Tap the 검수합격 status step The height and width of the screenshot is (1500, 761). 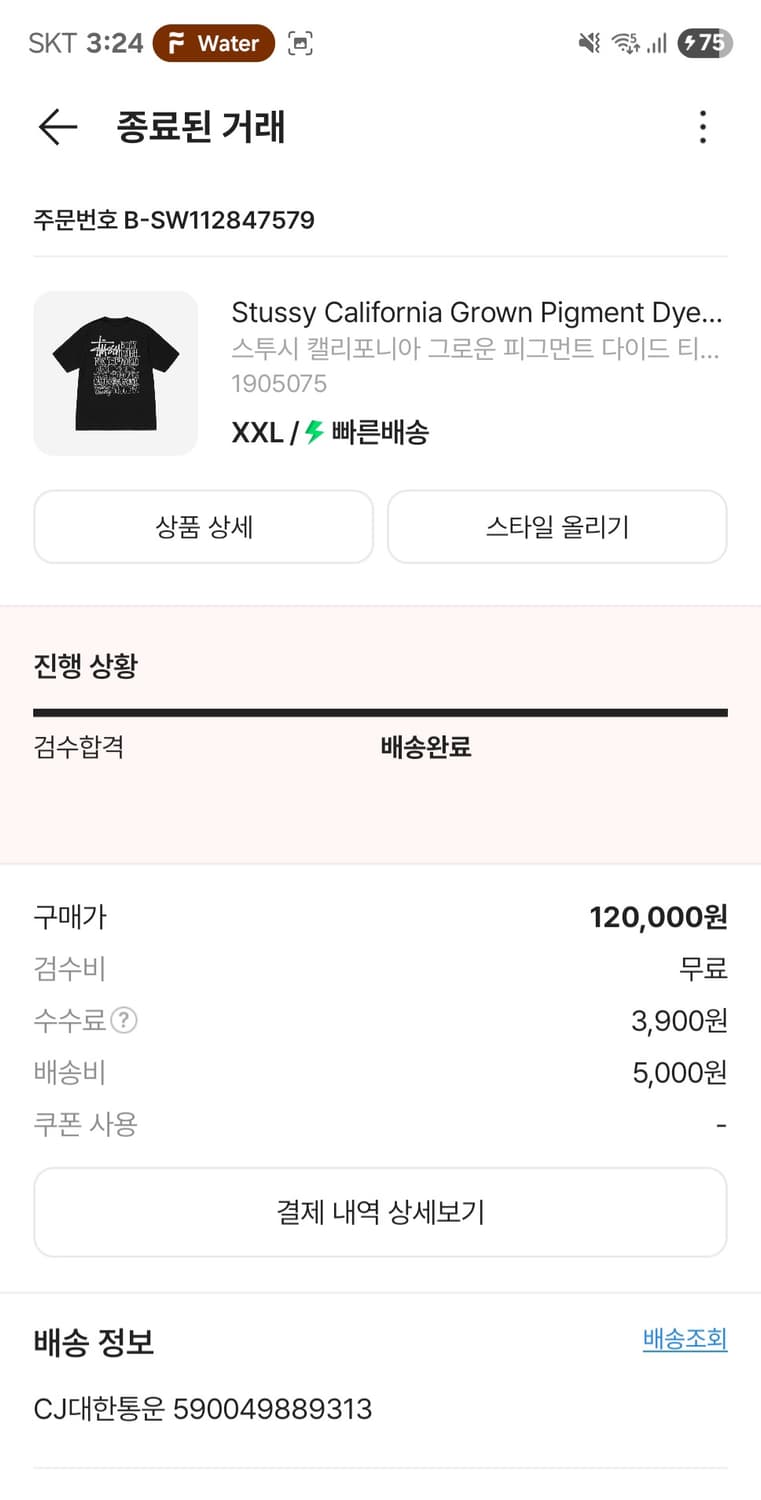point(79,747)
